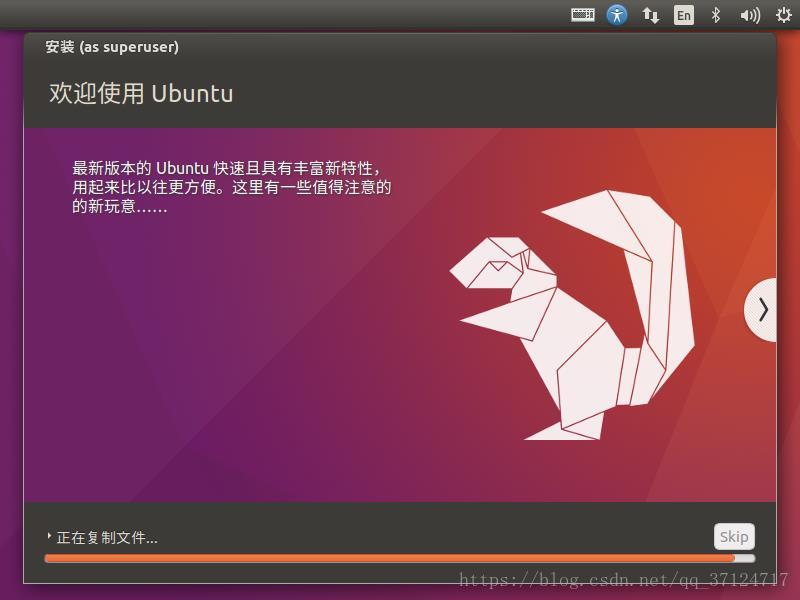Click the 正在复制文件... status text
Viewport: 800px width, 600px height.
tap(107, 537)
